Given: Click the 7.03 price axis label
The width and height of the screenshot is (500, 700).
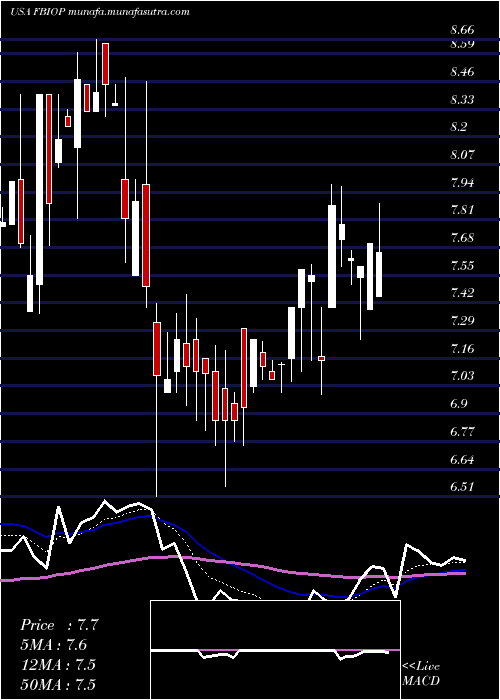Looking at the screenshot, I should tap(462, 376).
